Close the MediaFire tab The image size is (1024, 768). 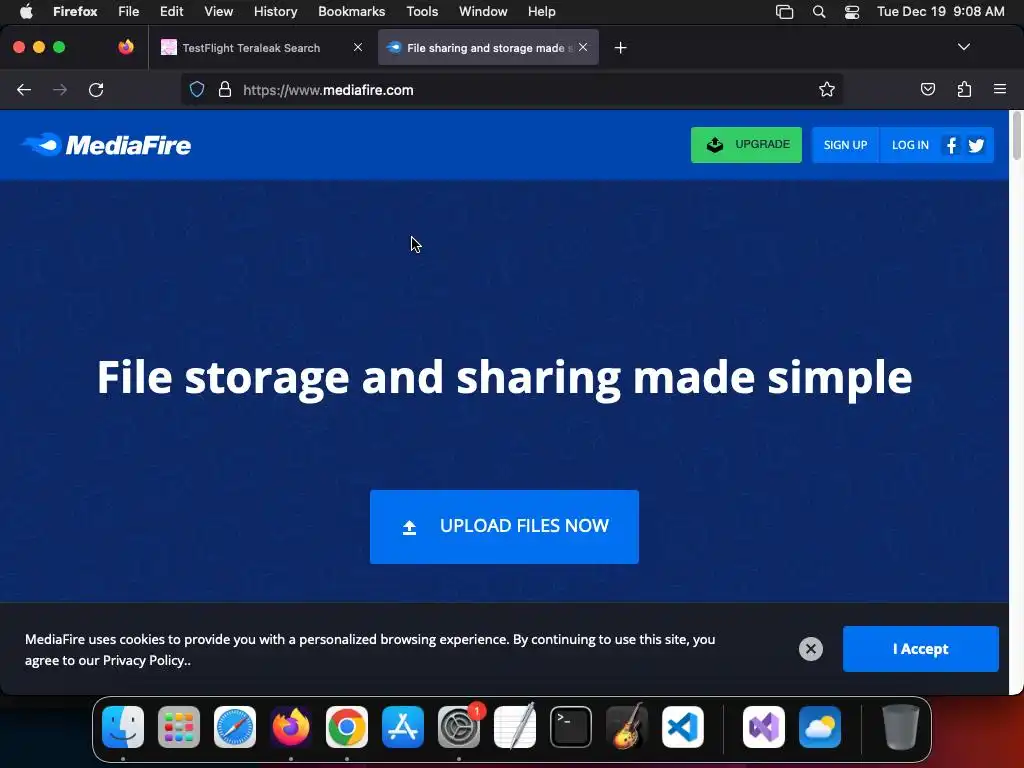tap(583, 47)
